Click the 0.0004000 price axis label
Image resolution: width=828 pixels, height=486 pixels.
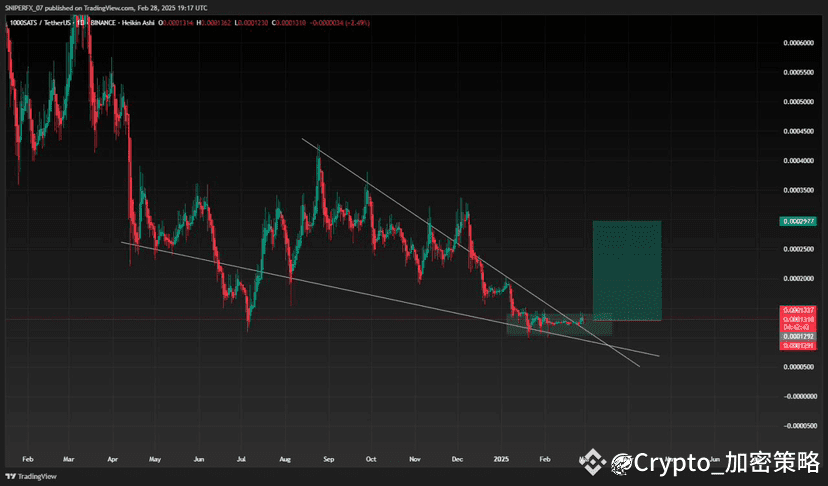[x=798, y=161]
